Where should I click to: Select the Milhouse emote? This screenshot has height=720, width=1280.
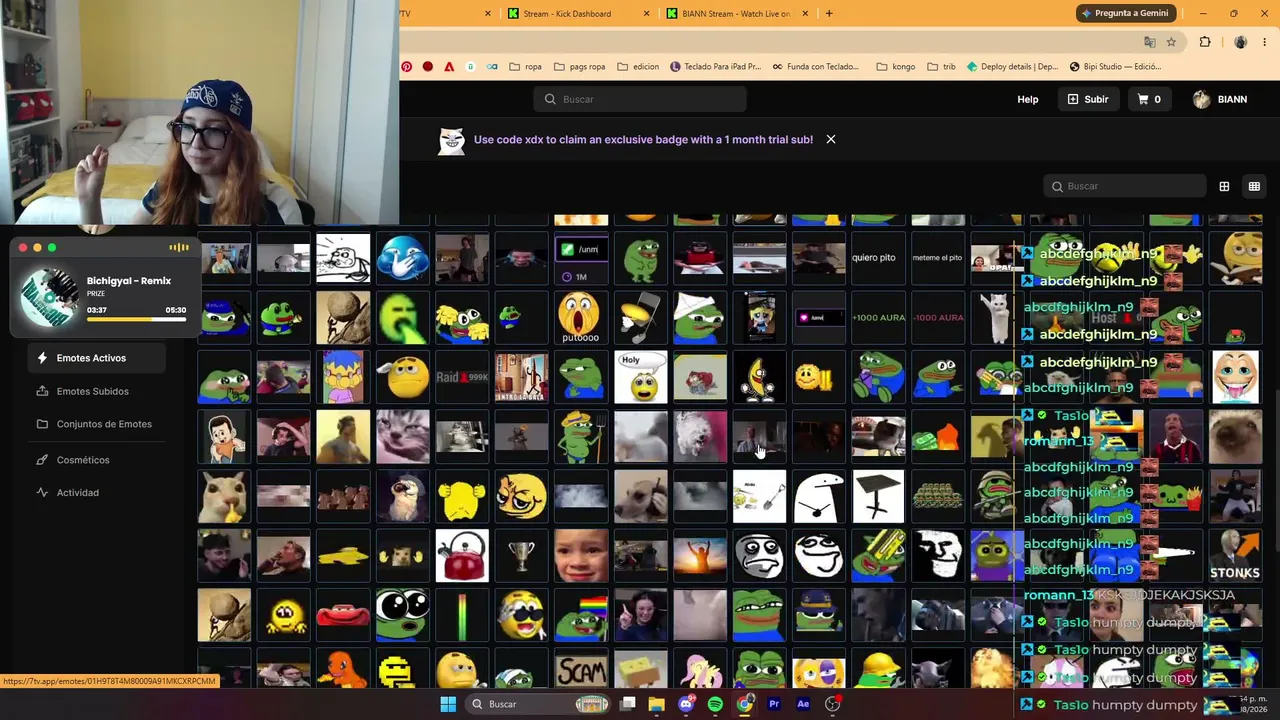click(x=343, y=377)
